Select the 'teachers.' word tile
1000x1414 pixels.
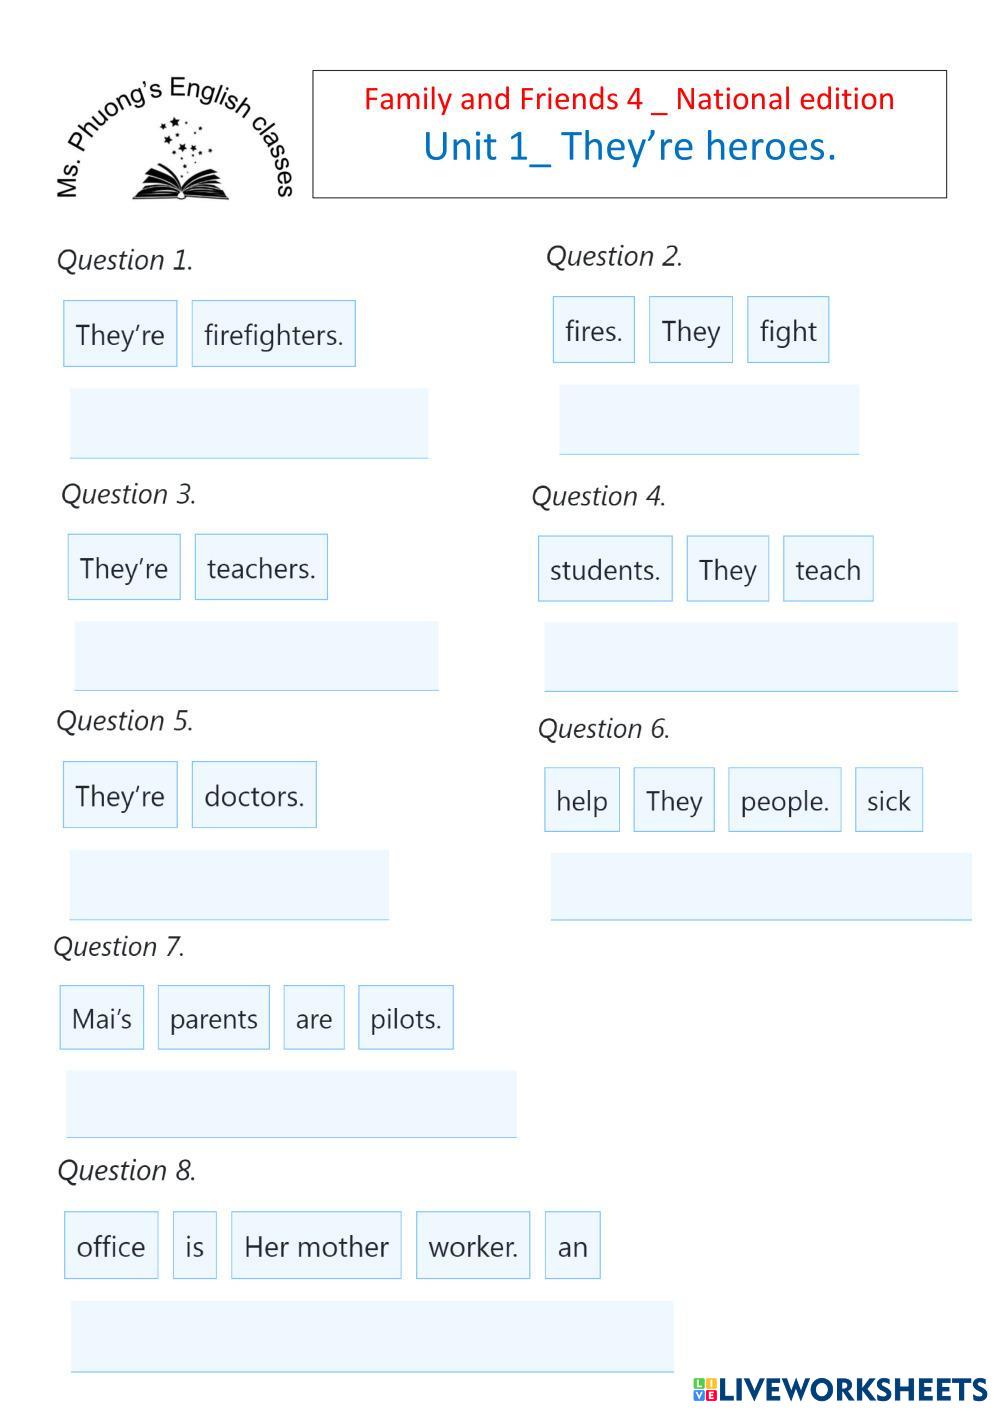click(261, 567)
